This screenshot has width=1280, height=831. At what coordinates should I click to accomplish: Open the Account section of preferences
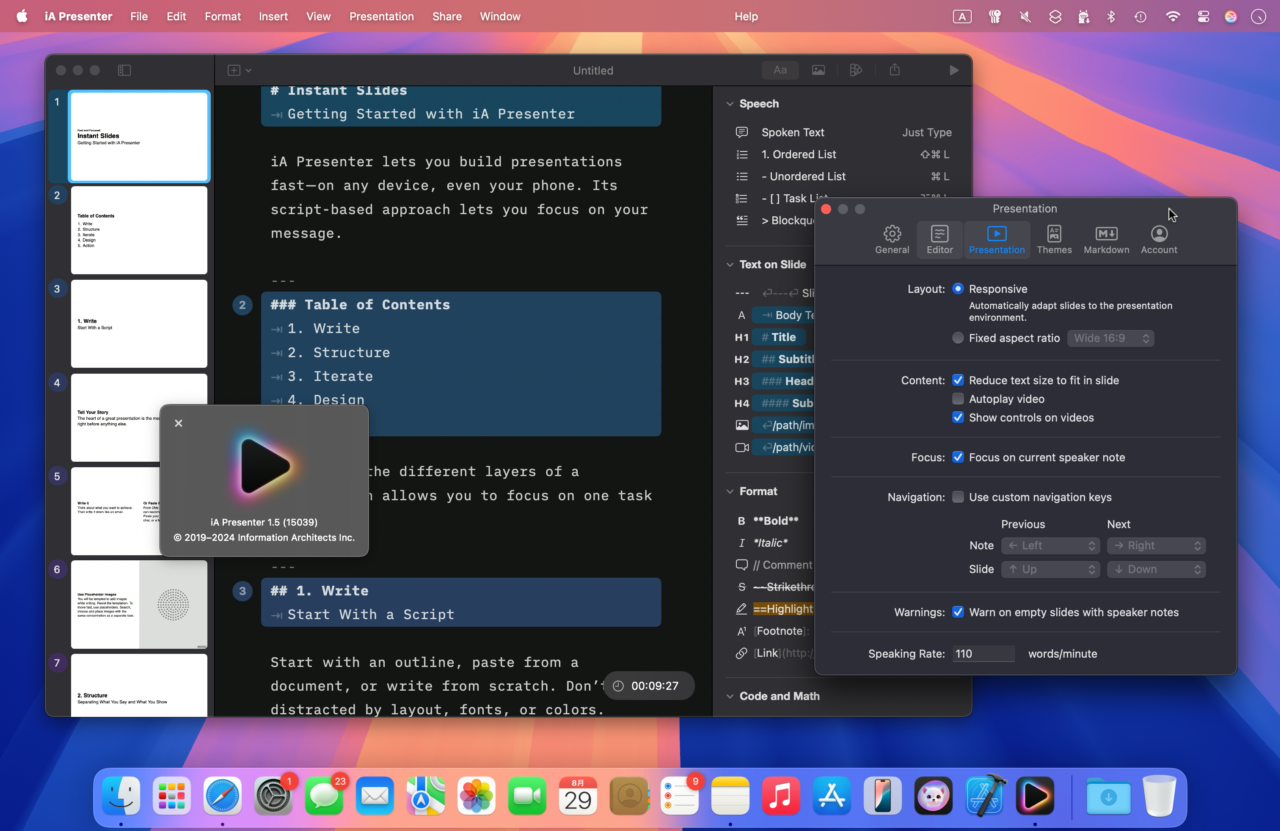pyautogui.click(x=1158, y=238)
